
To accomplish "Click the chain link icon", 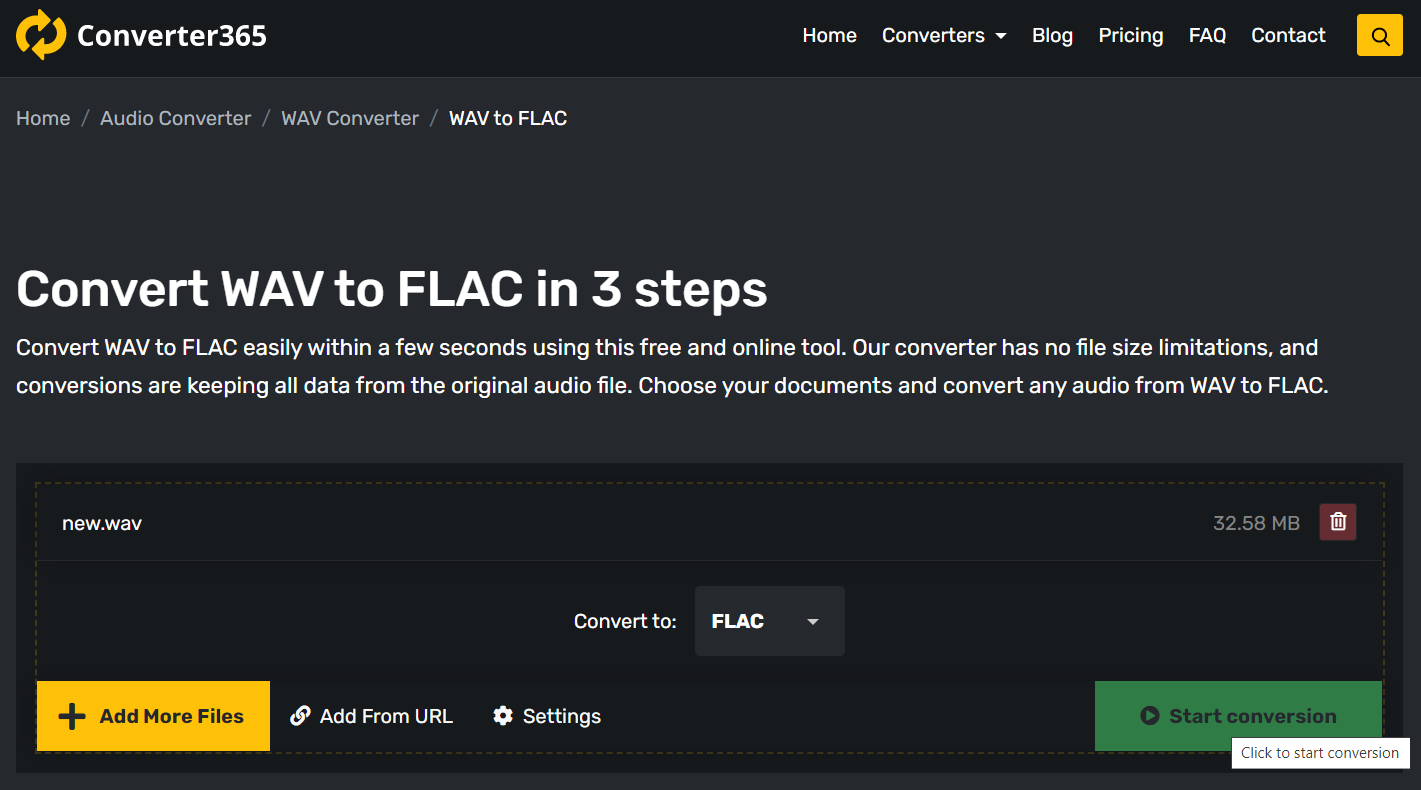I will [300, 716].
